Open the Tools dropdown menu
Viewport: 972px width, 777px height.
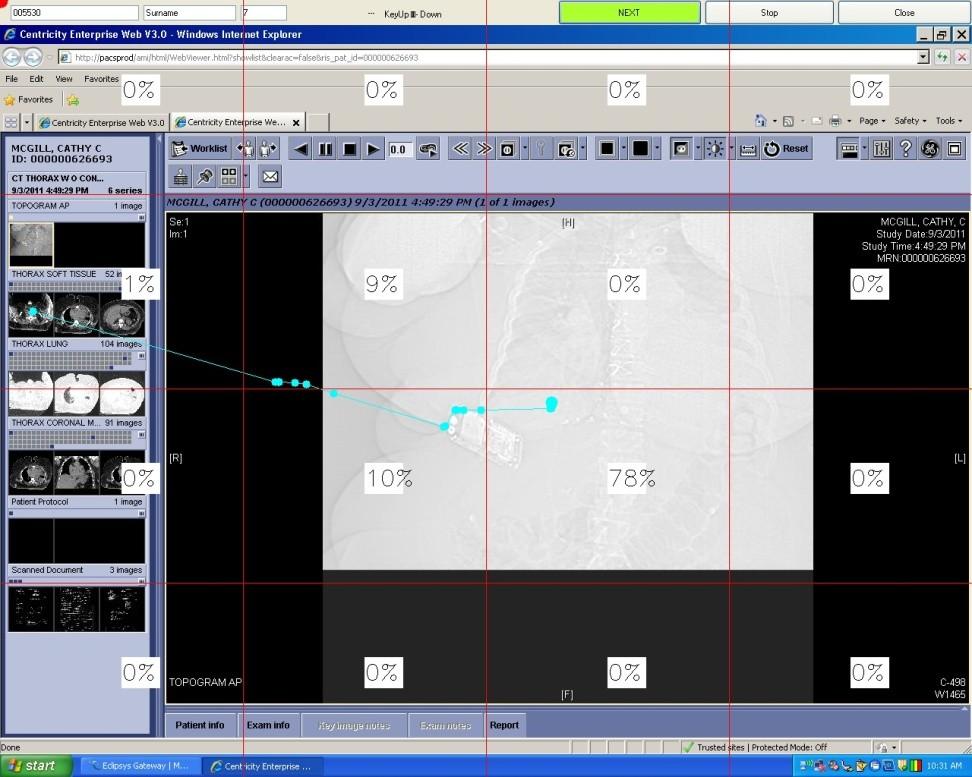(948, 121)
